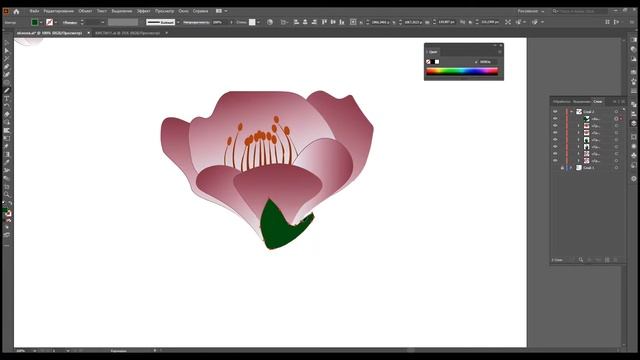
Task: Select the Selection tool (black arrow)
Action: [x=7, y=42]
